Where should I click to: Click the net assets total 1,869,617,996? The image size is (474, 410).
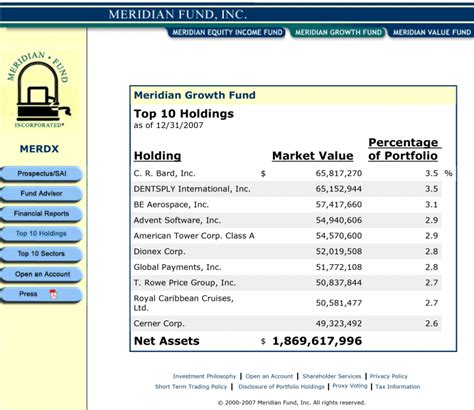pyautogui.click(x=317, y=341)
